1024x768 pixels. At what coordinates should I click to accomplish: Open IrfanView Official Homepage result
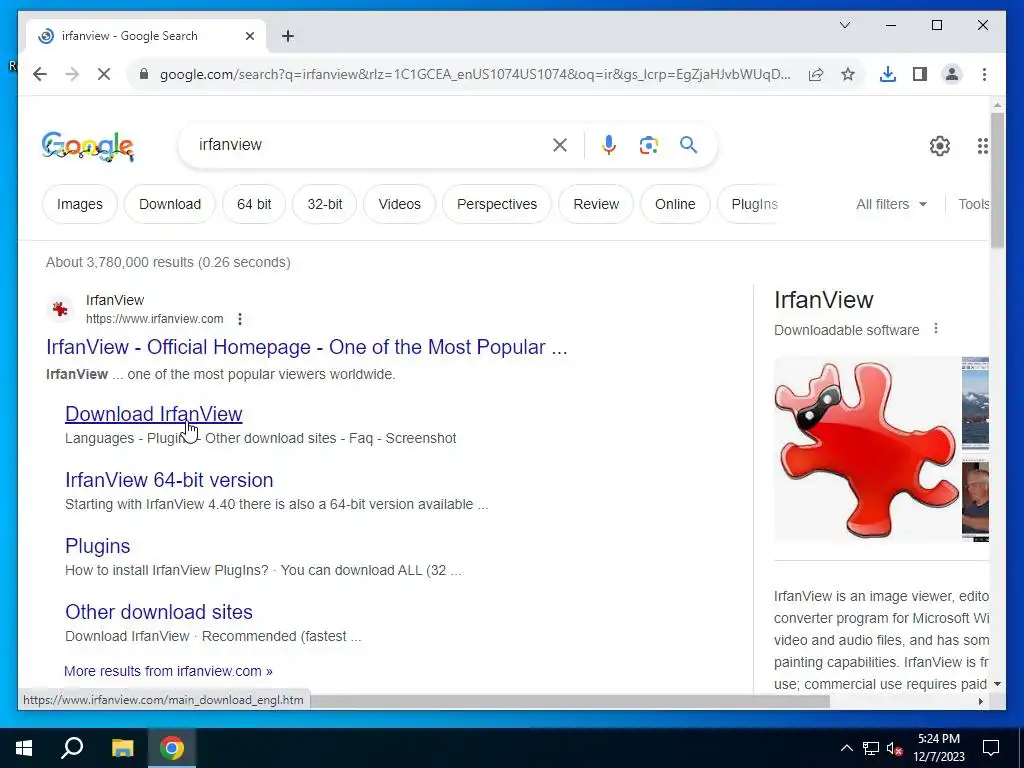tap(306, 347)
